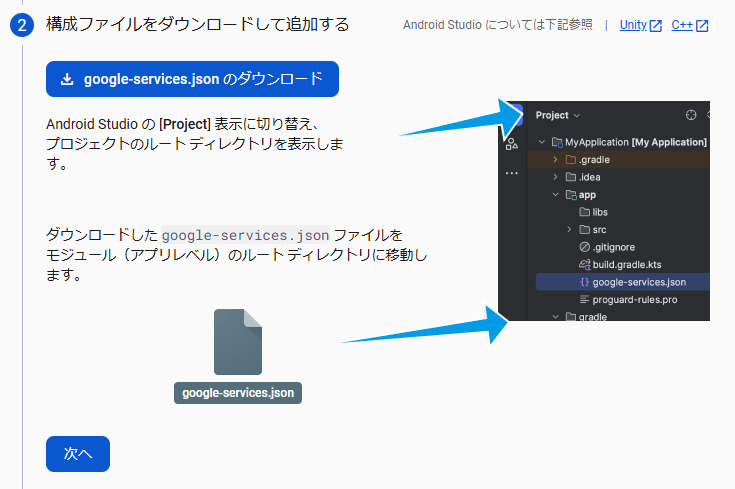Select proguard-rules.pro file
This screenshot has width=735, height=489.
tap(635, 300)
